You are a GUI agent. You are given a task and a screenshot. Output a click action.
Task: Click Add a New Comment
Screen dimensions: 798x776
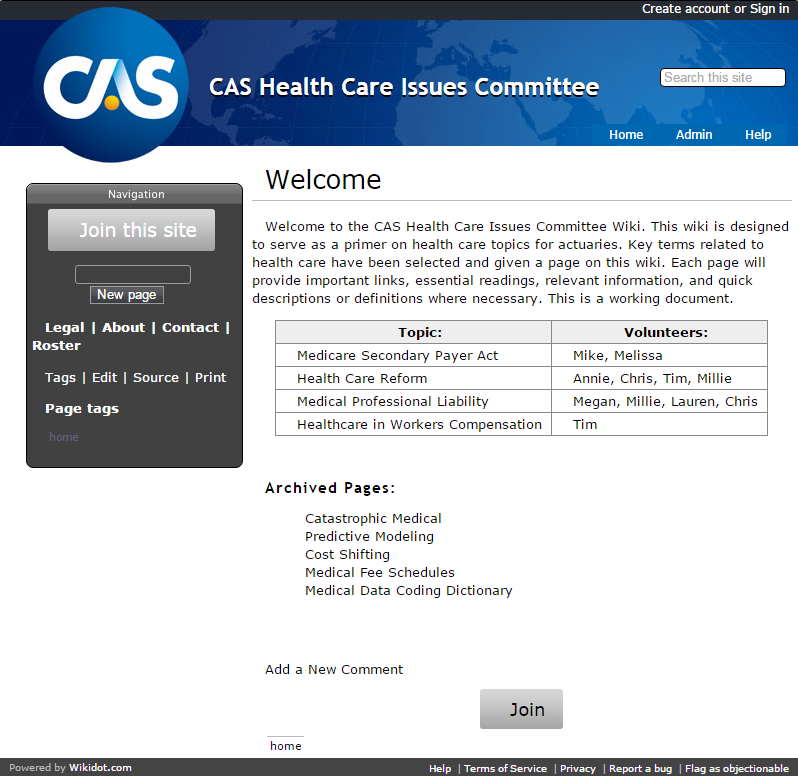coord(334,670)
